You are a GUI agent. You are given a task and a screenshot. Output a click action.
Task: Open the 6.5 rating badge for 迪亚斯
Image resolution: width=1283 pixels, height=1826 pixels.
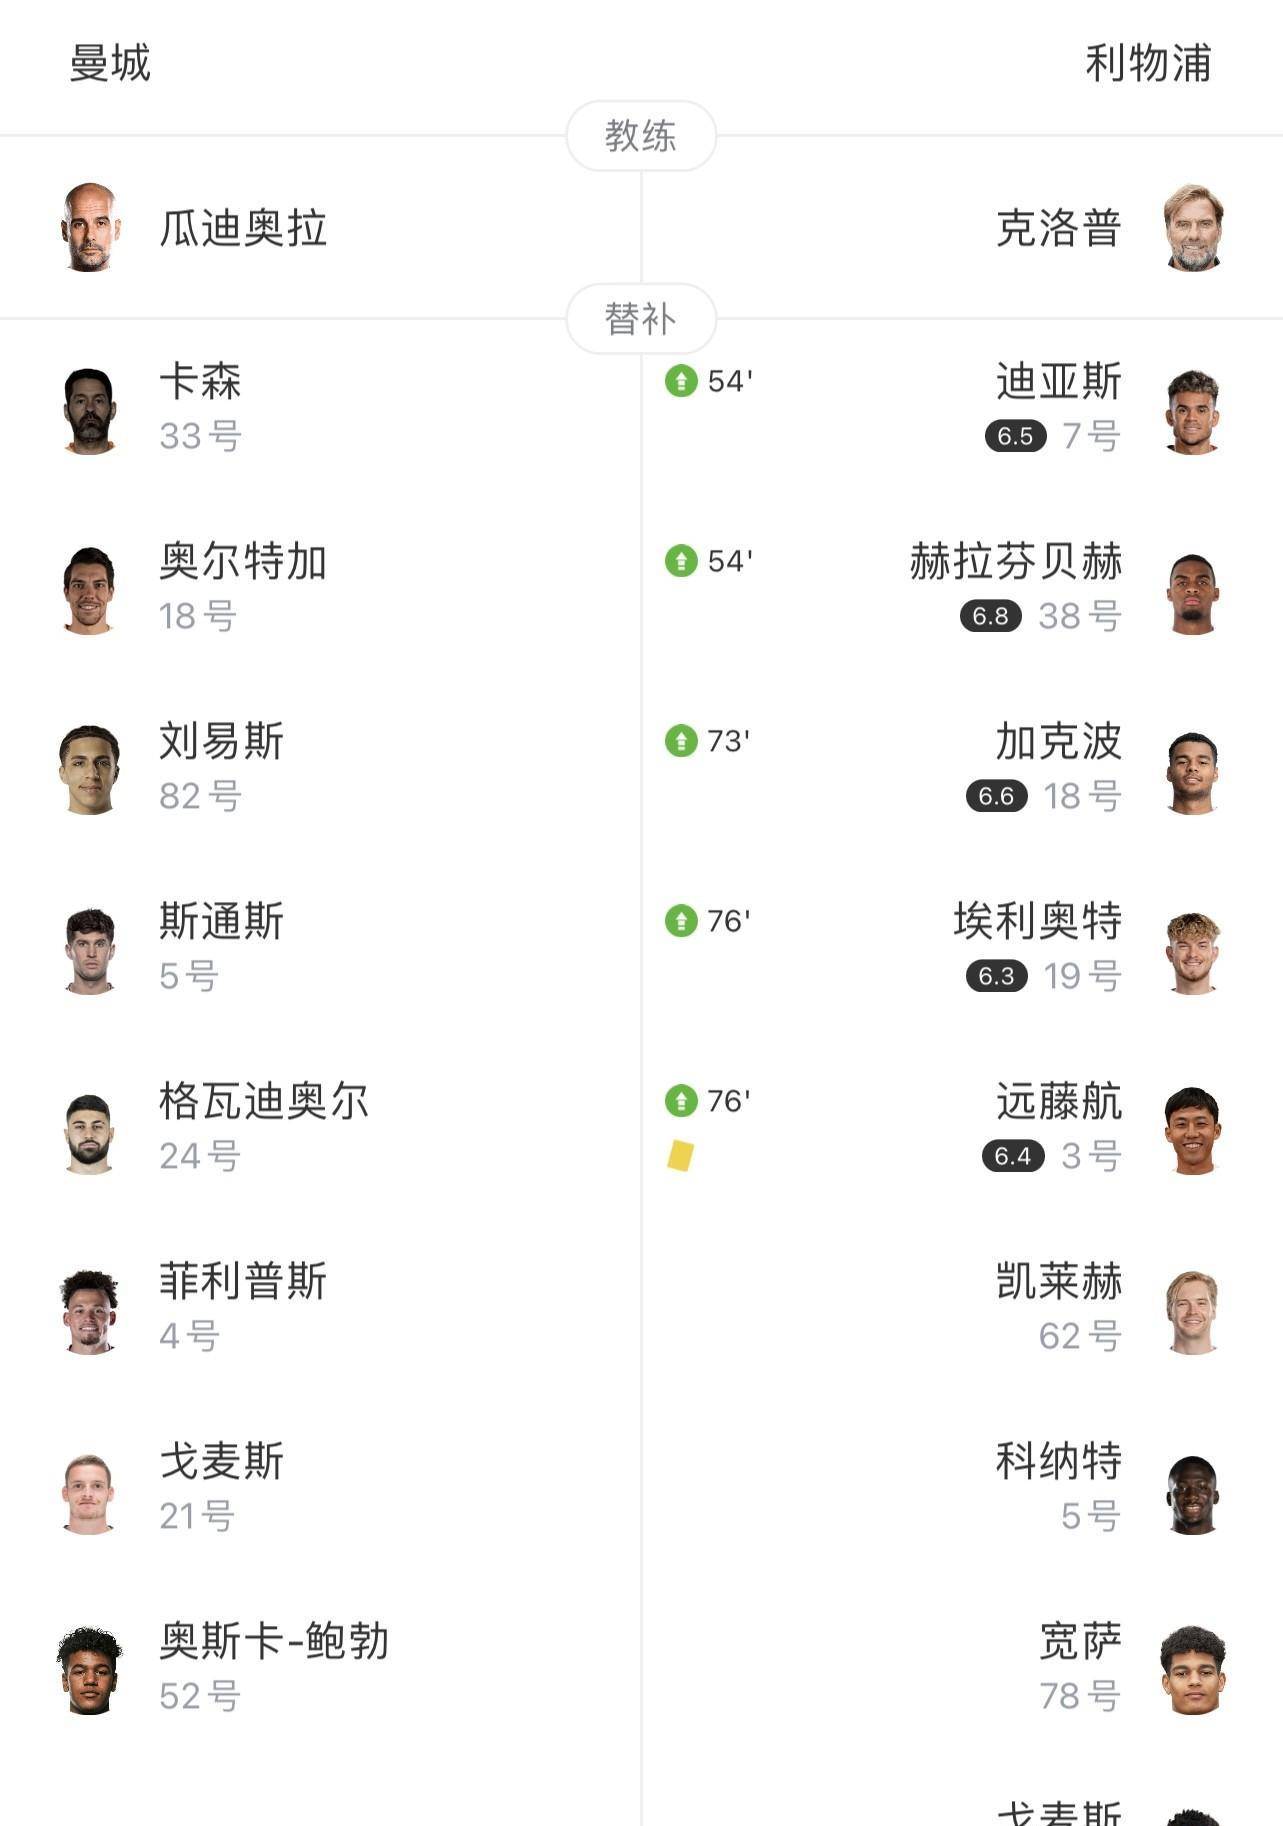click(x=1015, y=436)
